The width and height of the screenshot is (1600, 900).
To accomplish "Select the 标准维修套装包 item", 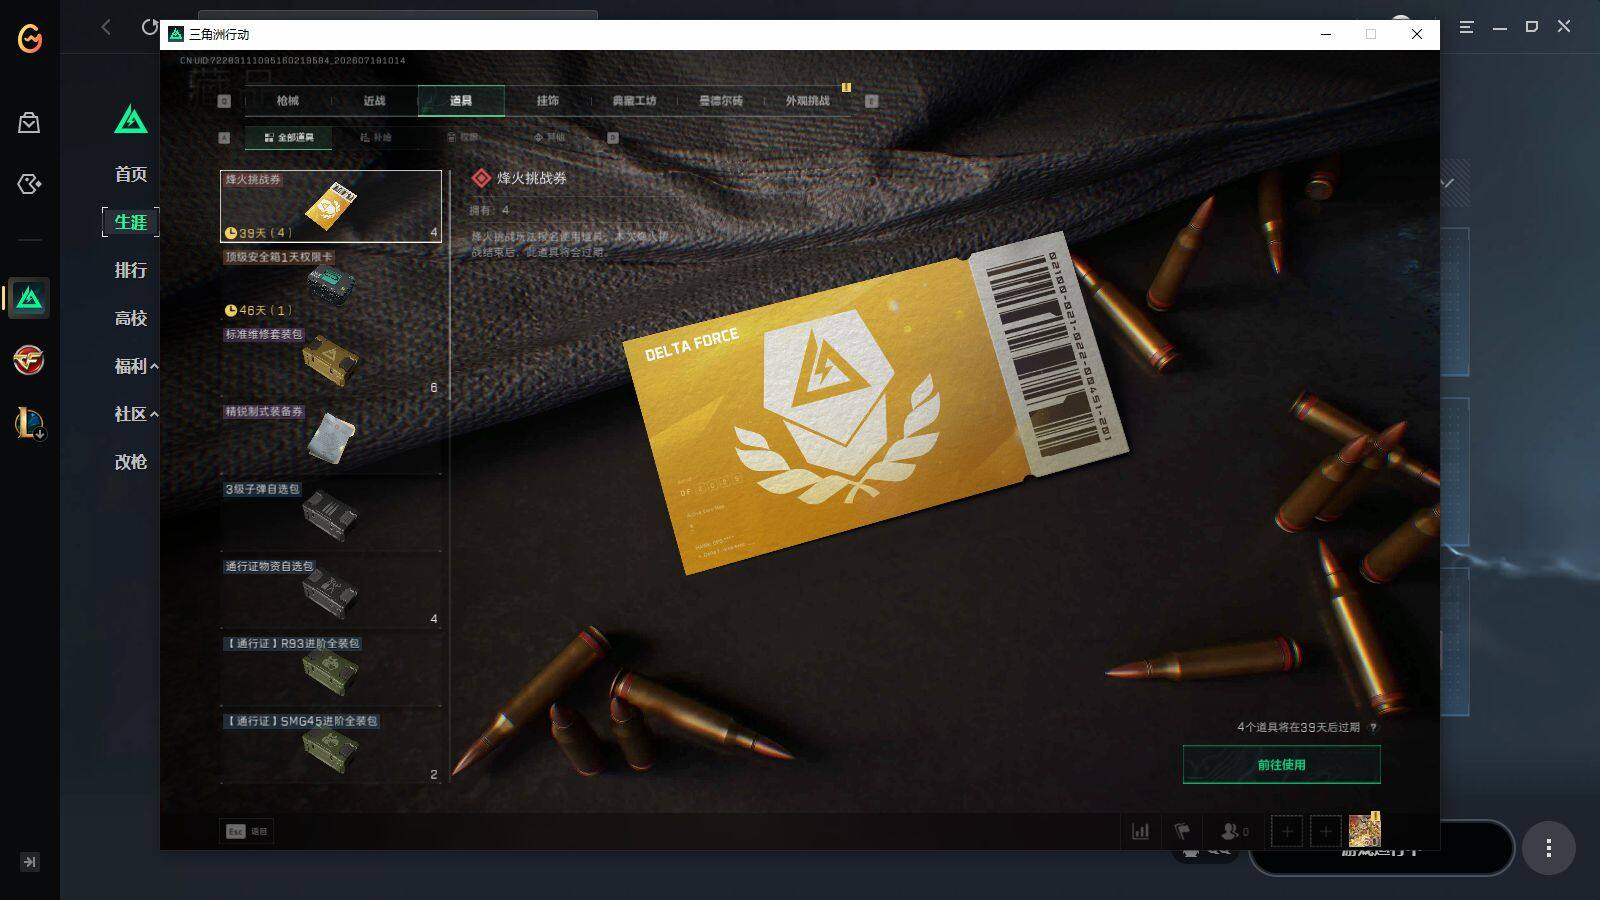I will tap(331, 361).
